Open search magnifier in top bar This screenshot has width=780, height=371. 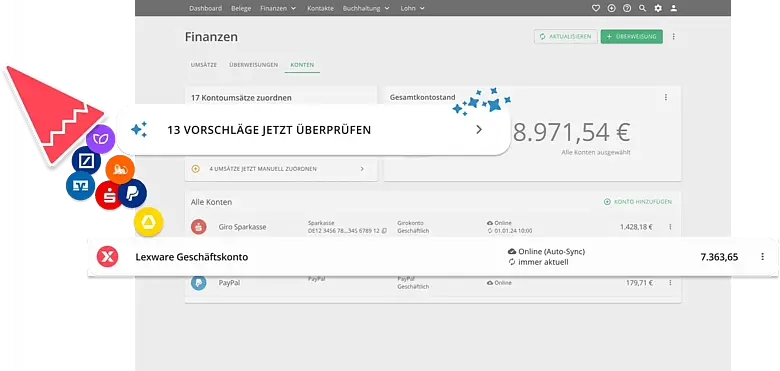642,8
